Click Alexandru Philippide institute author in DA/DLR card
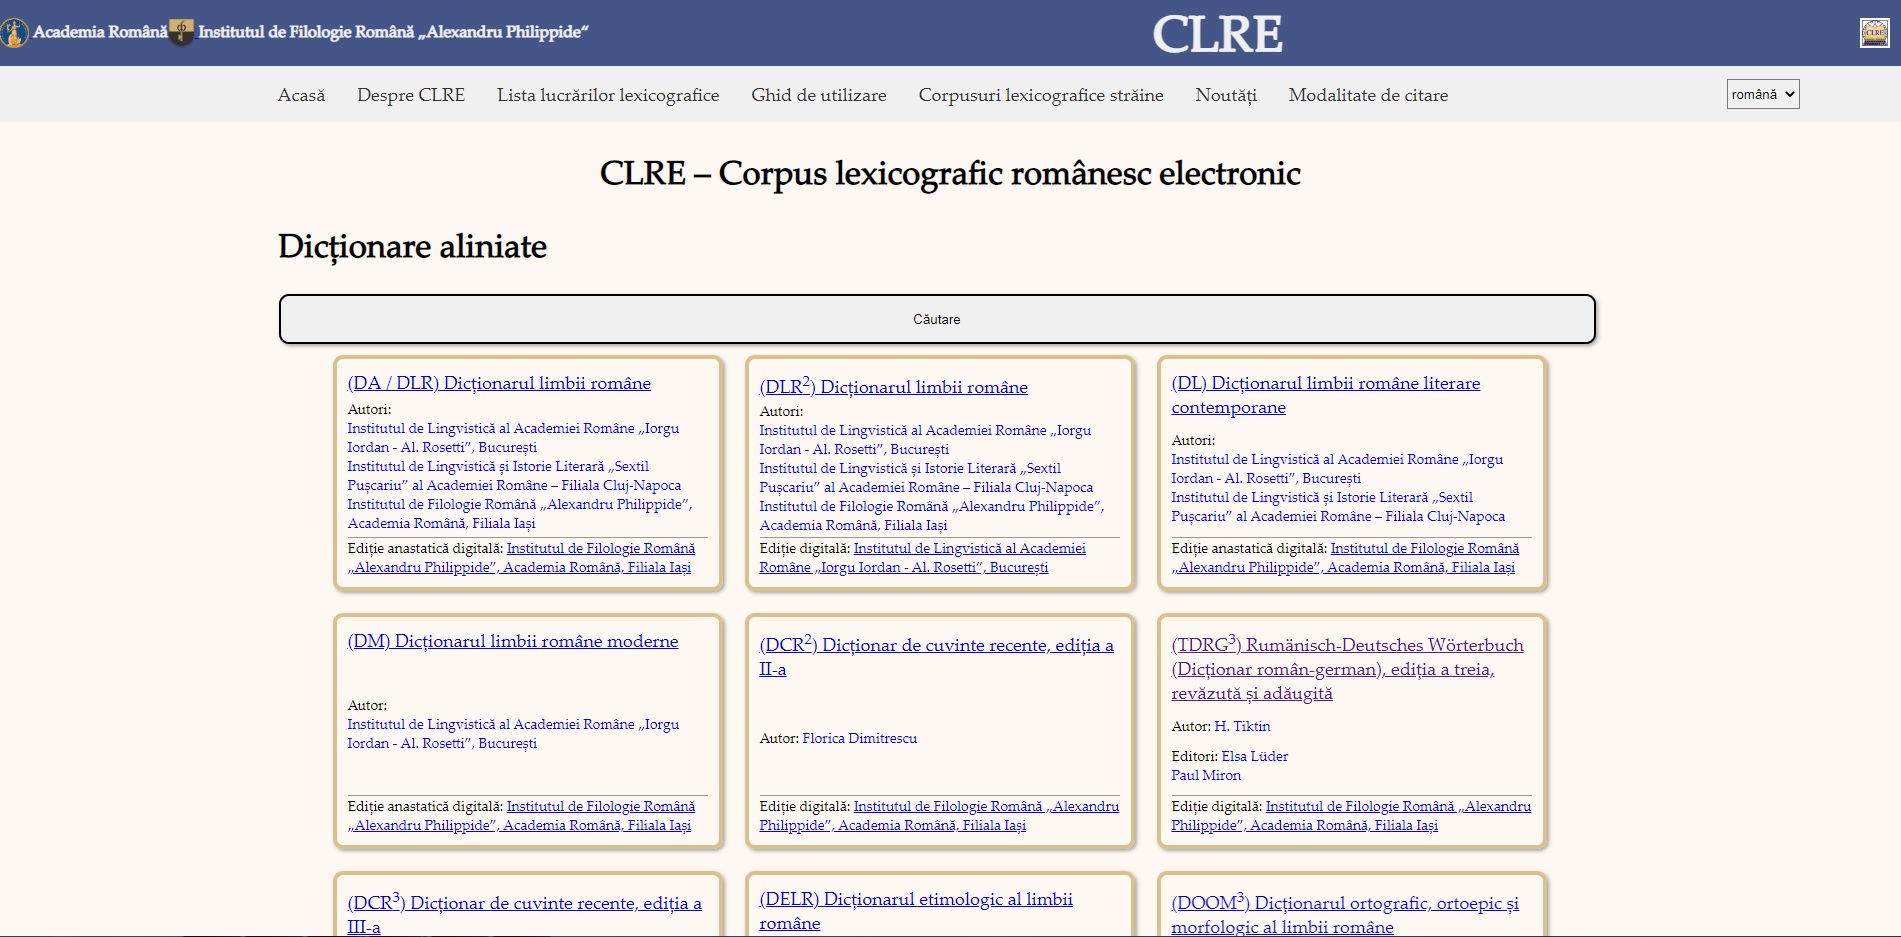This screenshot has width=1901, height=937. click(520, 514)
